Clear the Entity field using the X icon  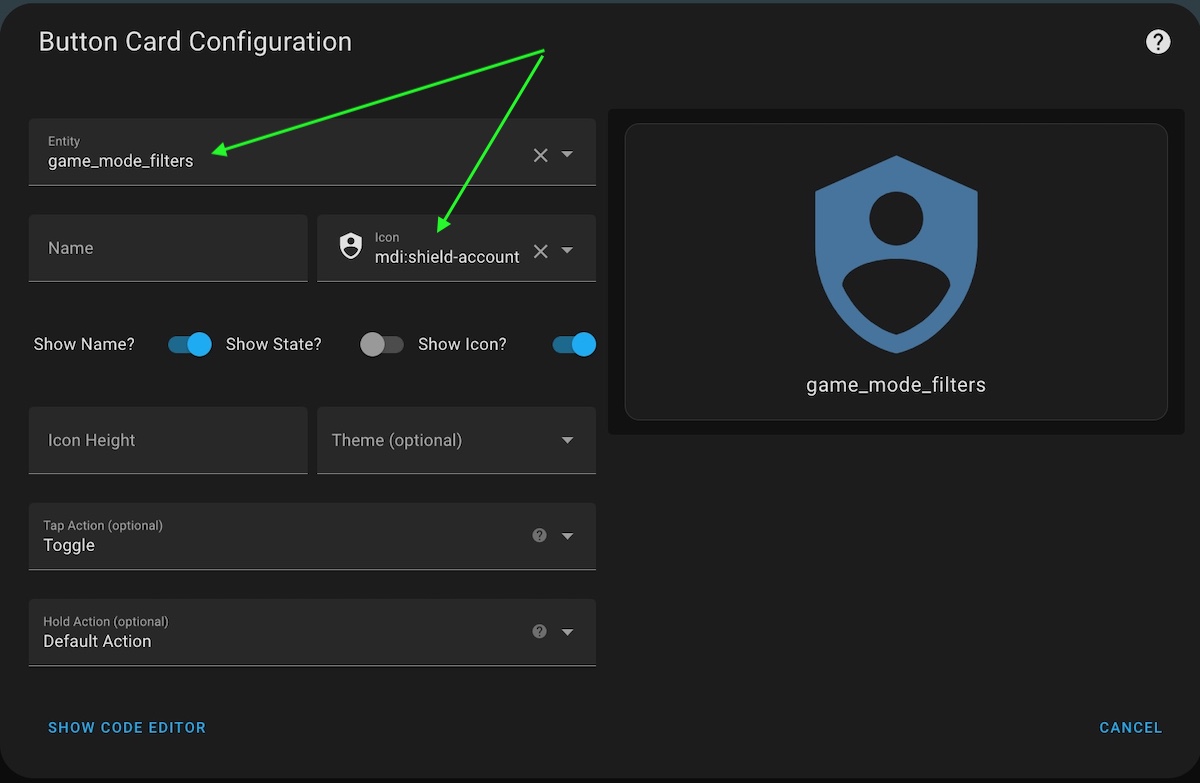[x=540, y=155]
